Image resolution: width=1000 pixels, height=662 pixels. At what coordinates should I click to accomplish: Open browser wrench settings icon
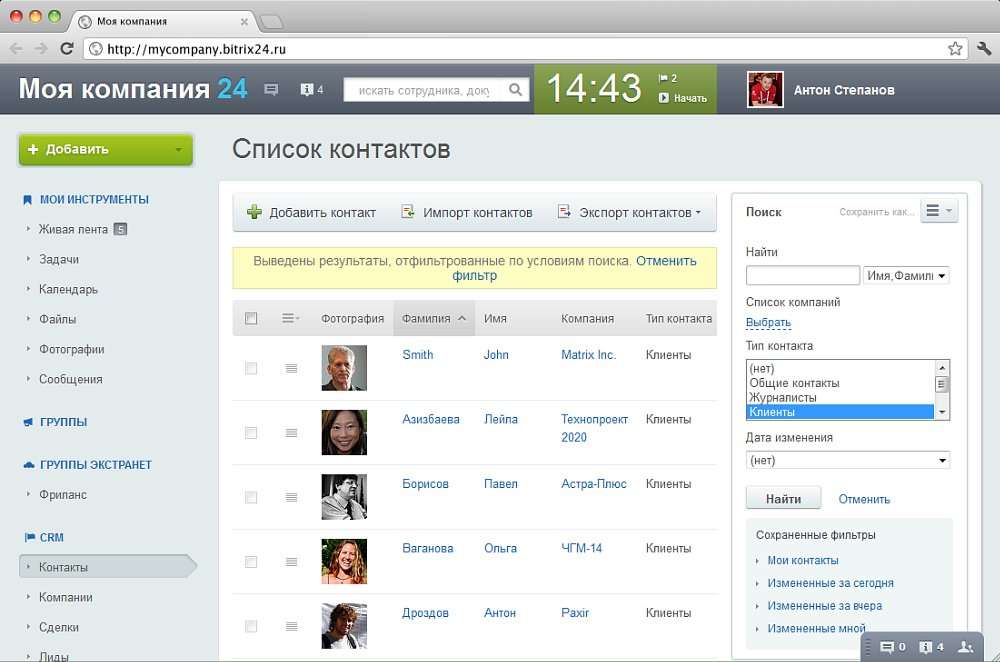(983, 48)
